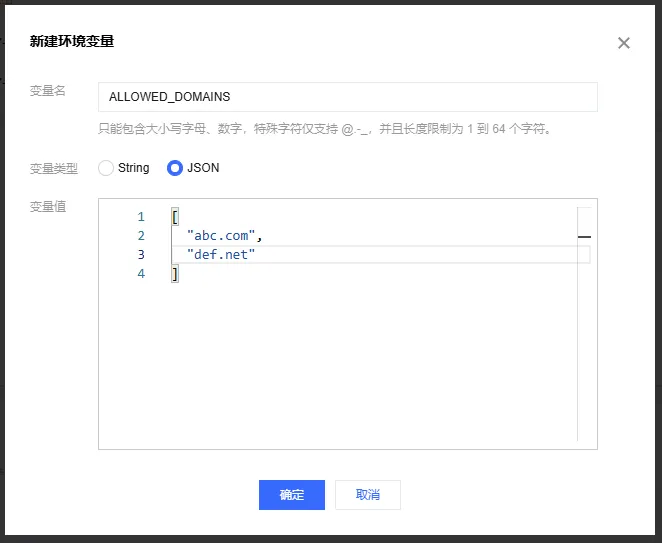Click the variable name hint text
662x543 pixels.
[325, 128]
